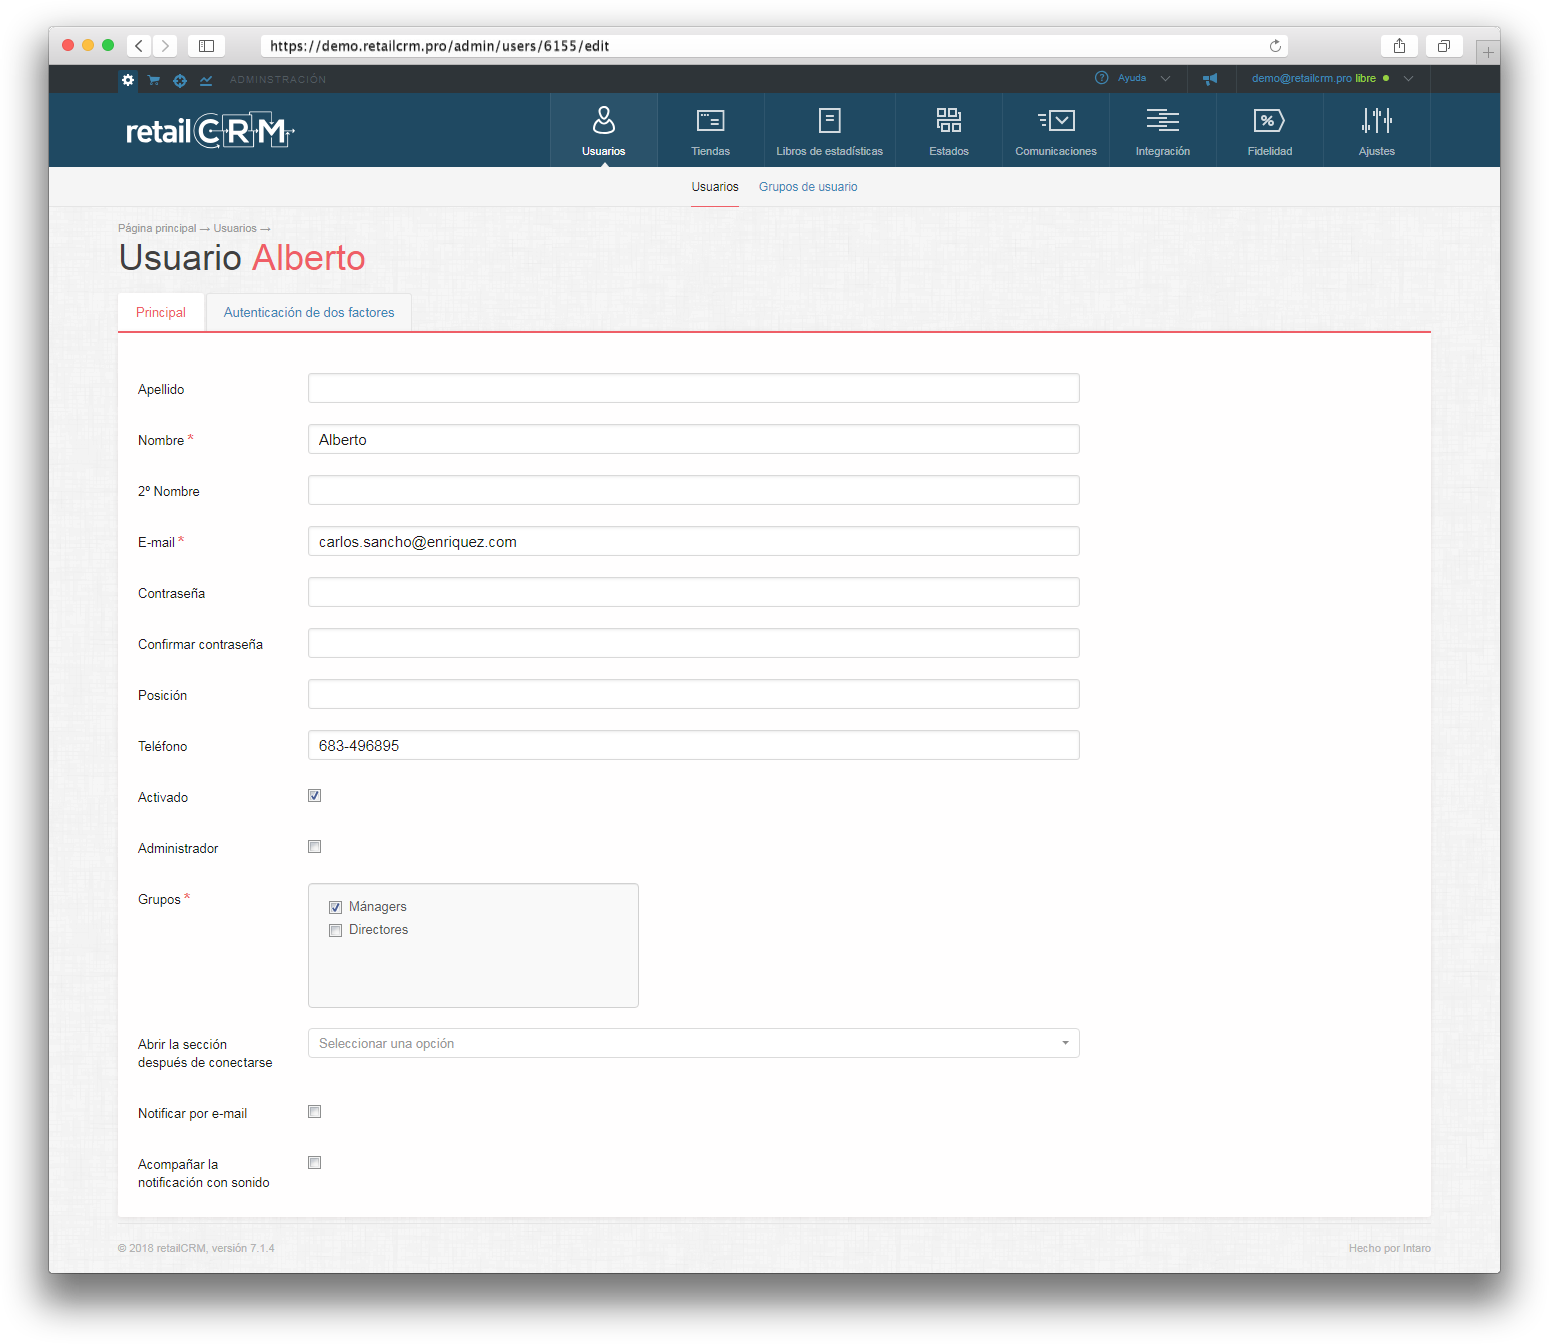Go to Usuarios breadcrumb link
The height and width of the screenshot is (1344, 1549).
click(235, 228)
